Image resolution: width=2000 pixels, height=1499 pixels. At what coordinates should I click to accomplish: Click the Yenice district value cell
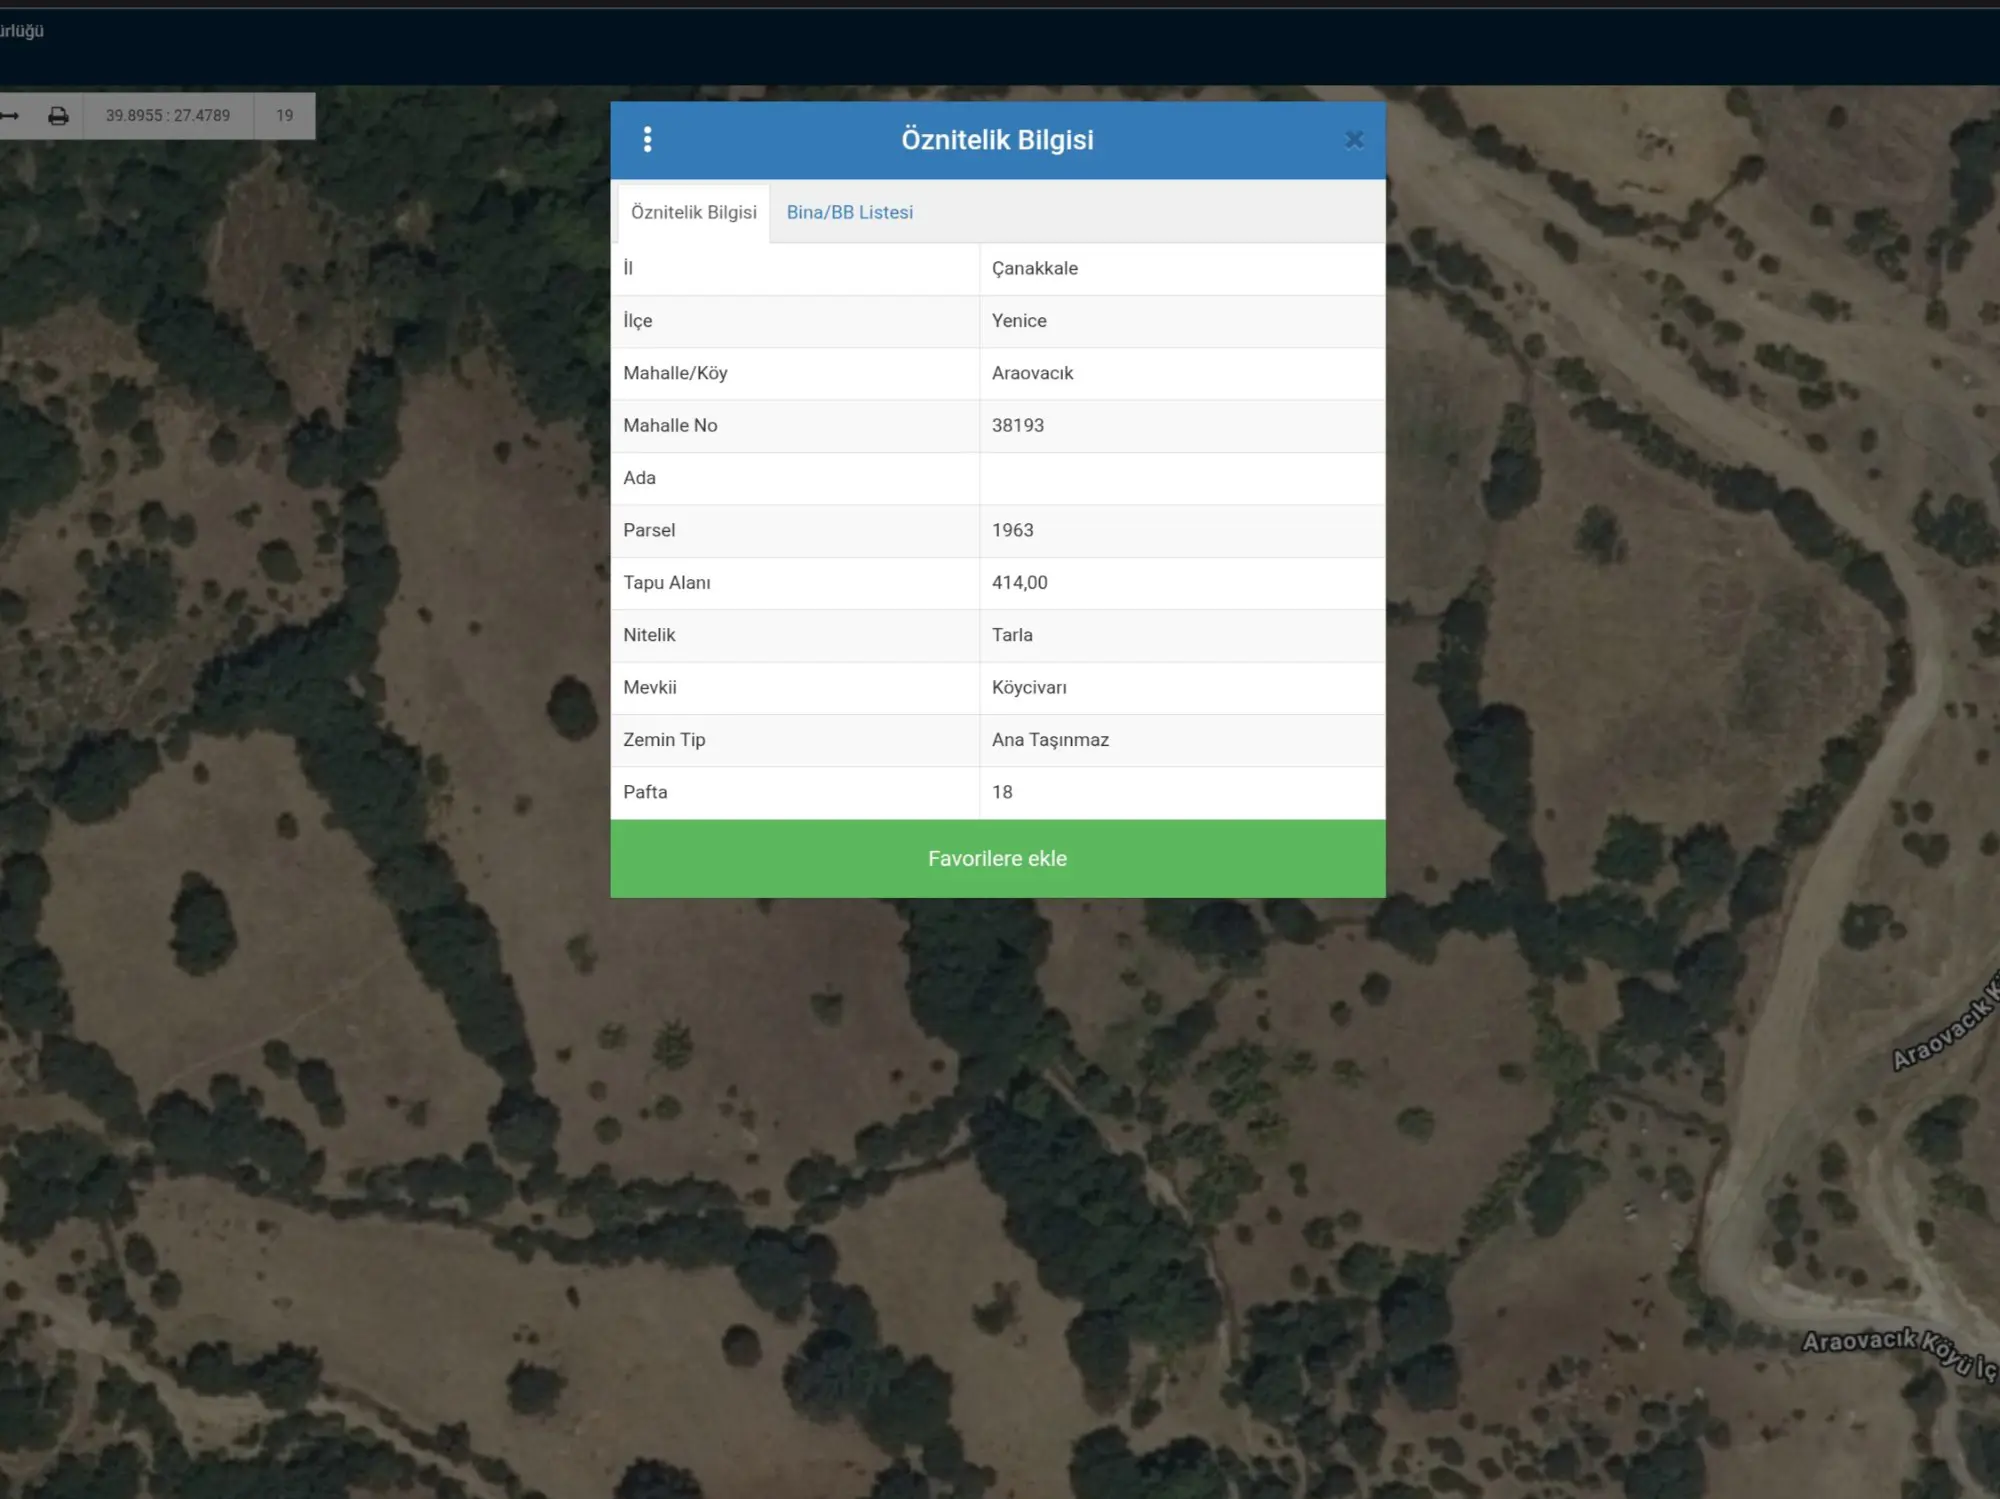(1183, 321)
